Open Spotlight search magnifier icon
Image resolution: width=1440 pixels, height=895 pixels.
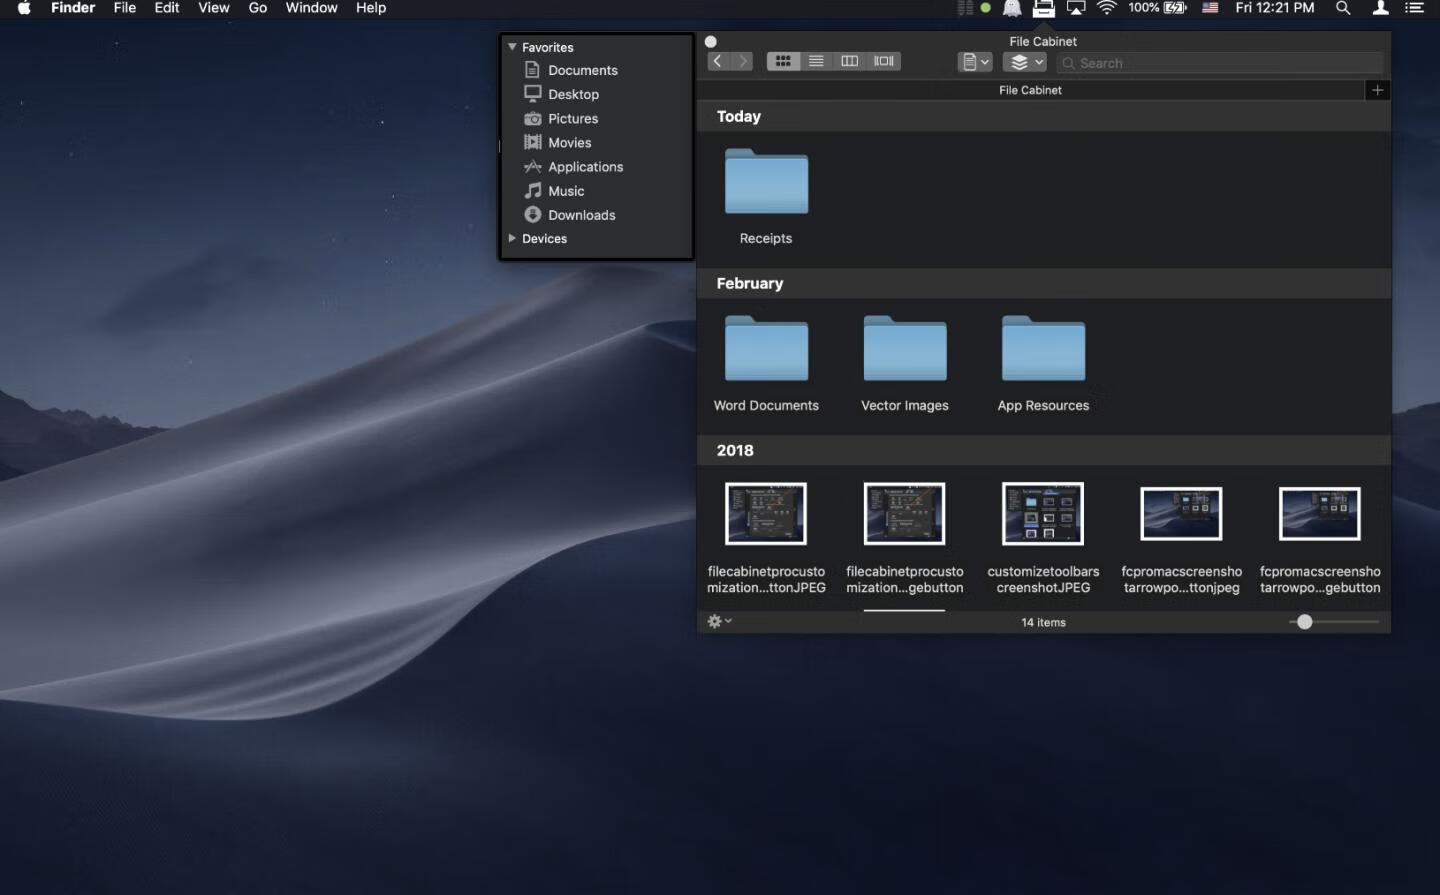point(1343,8)
